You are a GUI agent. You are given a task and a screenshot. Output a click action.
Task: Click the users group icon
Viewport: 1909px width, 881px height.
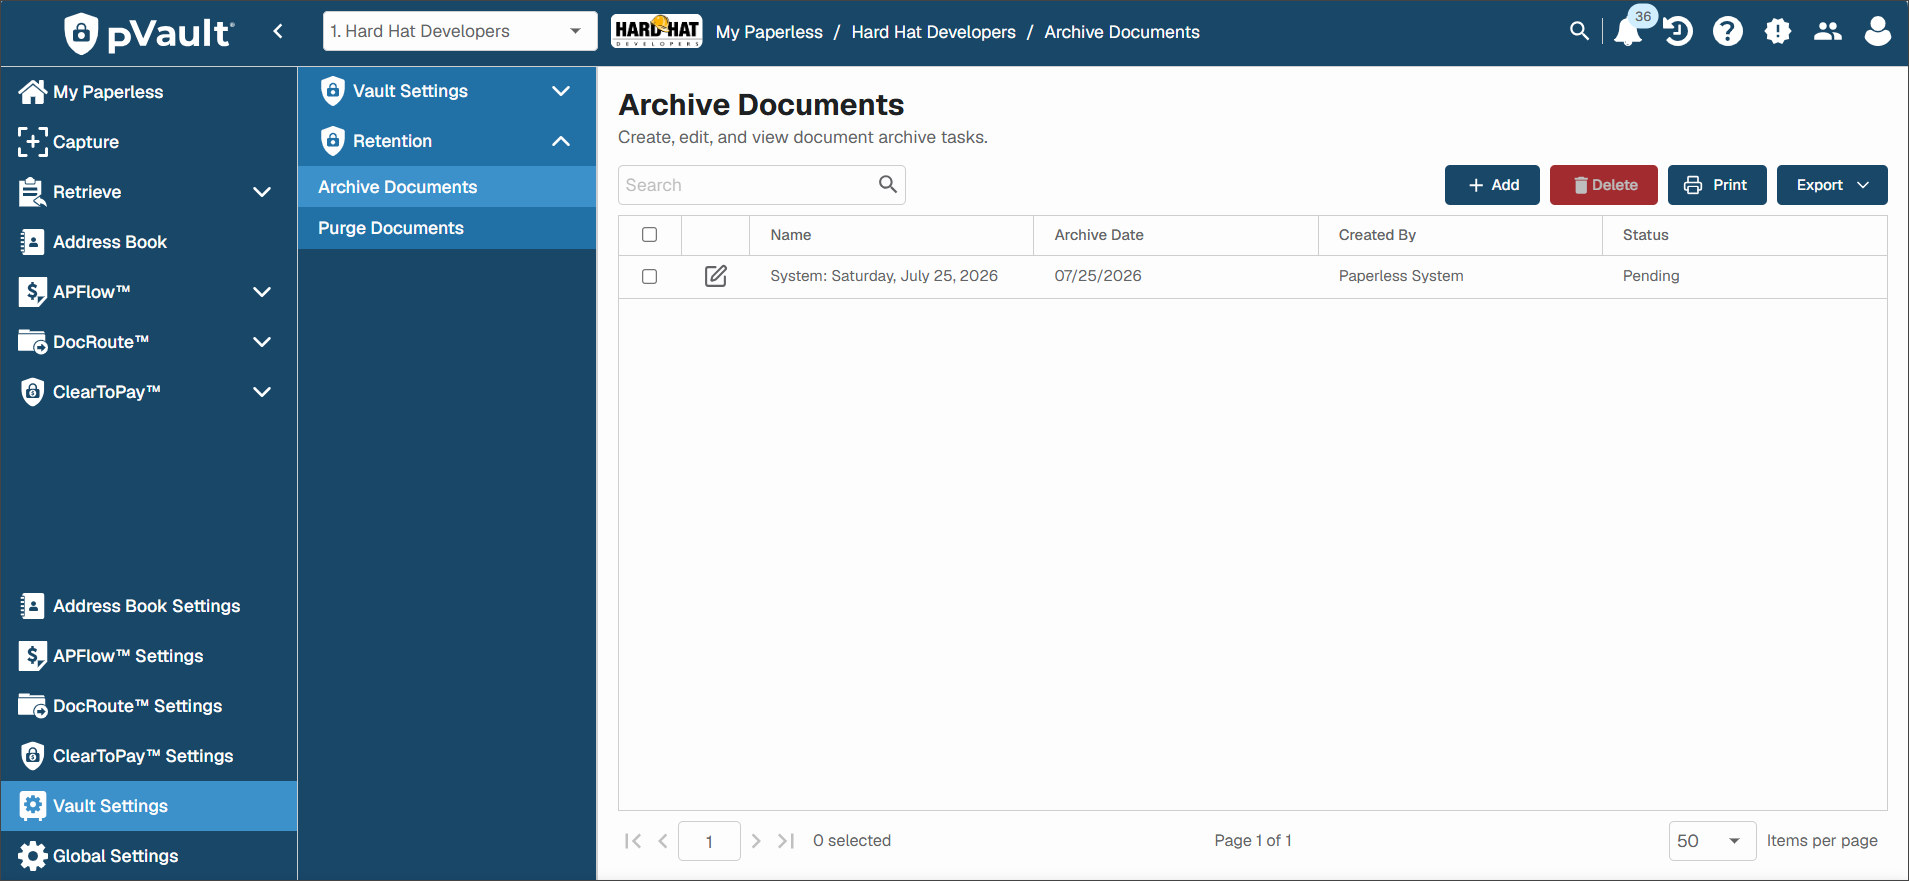[1828, 32]
